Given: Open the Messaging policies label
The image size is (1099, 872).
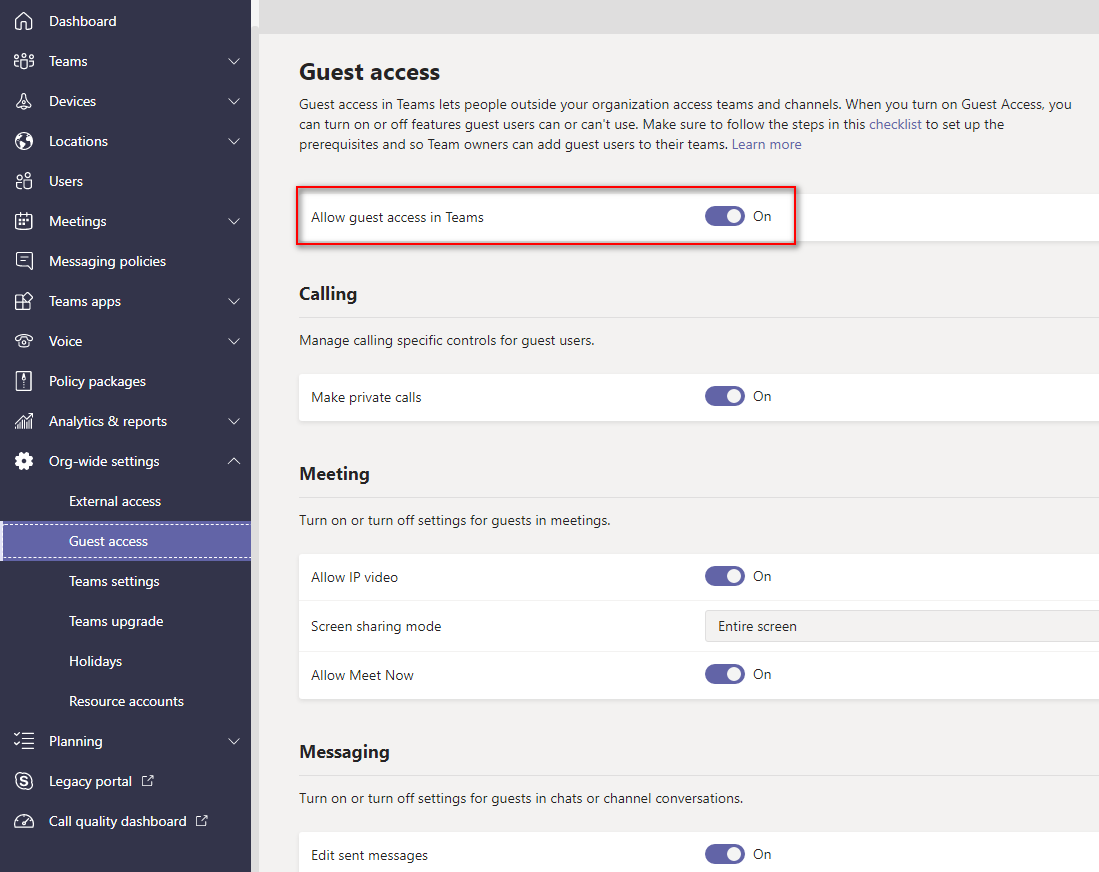Looking at the screenshot, I should [x=107, y=261].
